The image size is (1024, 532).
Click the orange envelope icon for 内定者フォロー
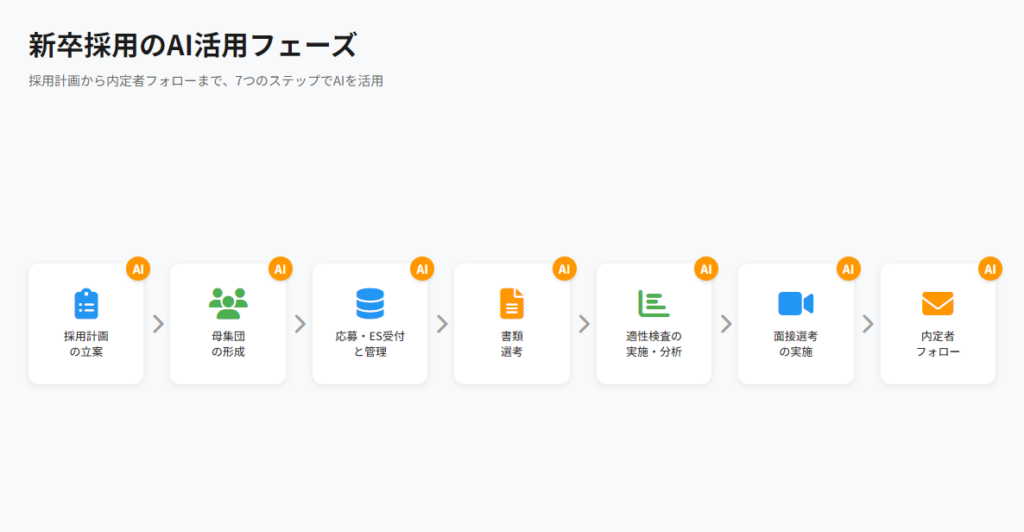click(x=938, y=303)
